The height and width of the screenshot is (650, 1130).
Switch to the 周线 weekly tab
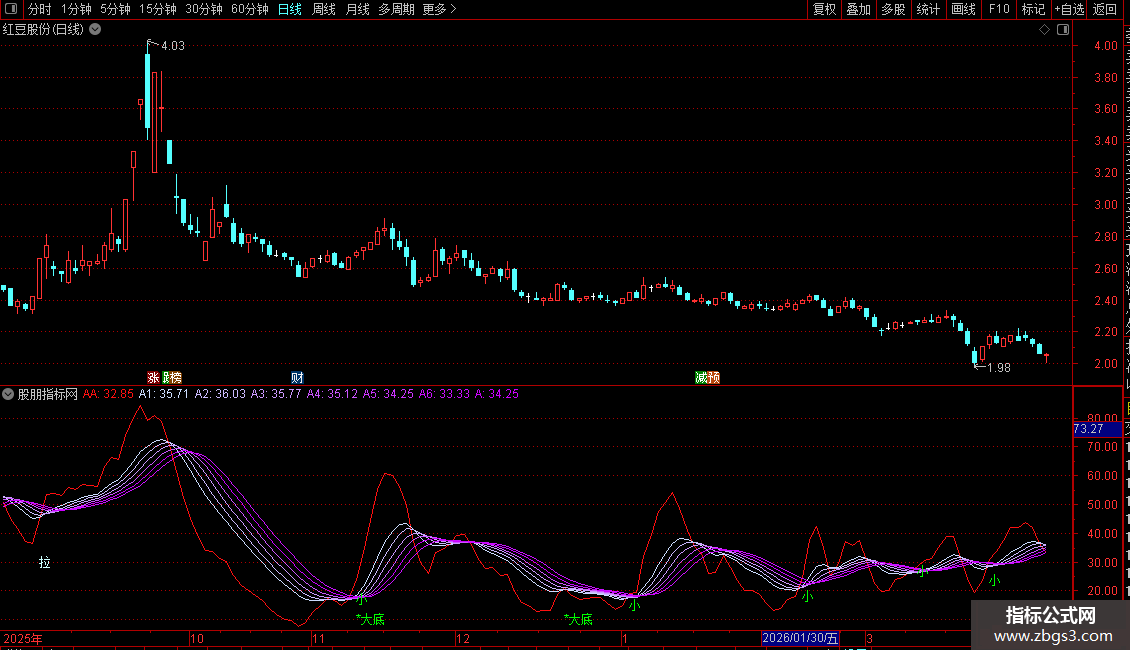(324, 9)
